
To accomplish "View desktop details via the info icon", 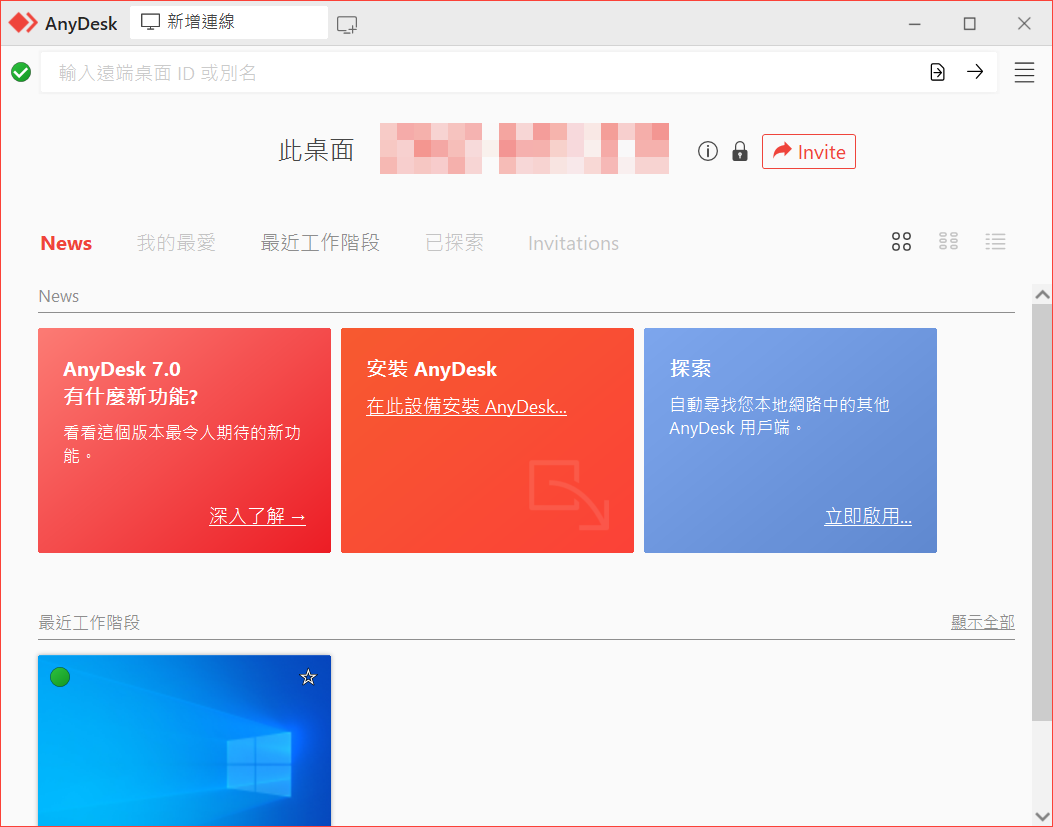I will coord(707,151).
